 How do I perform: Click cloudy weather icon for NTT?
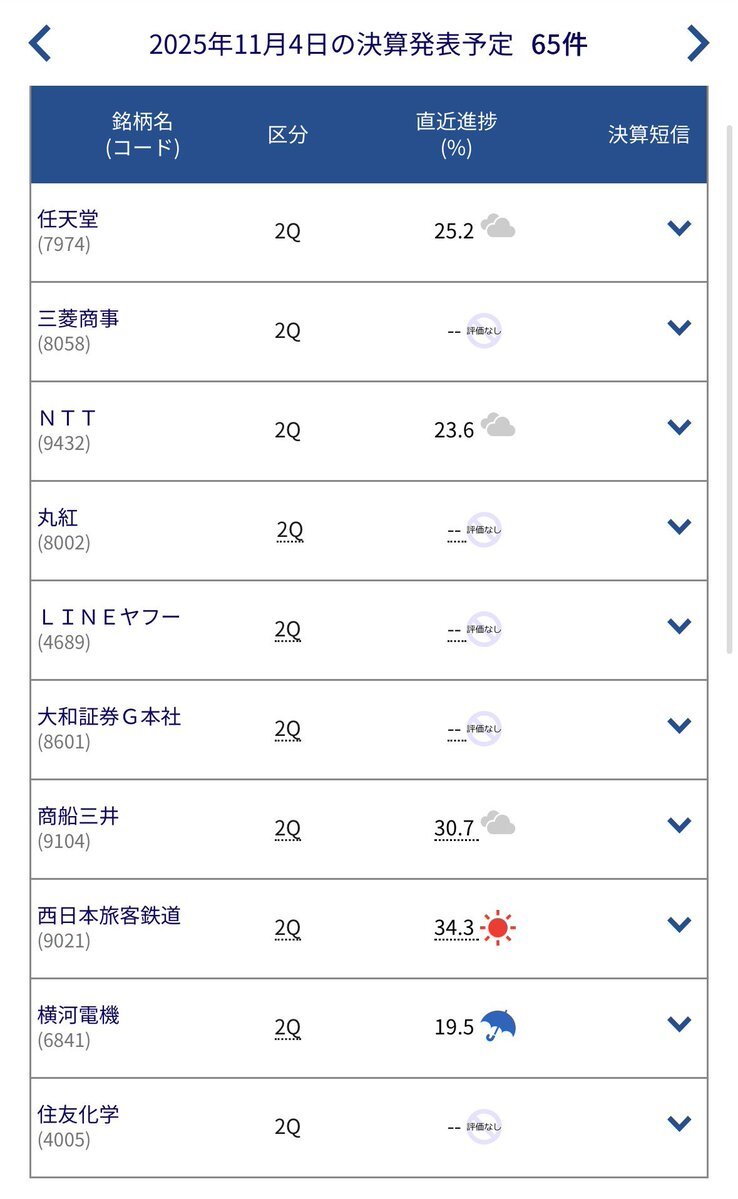(x=498, y=427)
